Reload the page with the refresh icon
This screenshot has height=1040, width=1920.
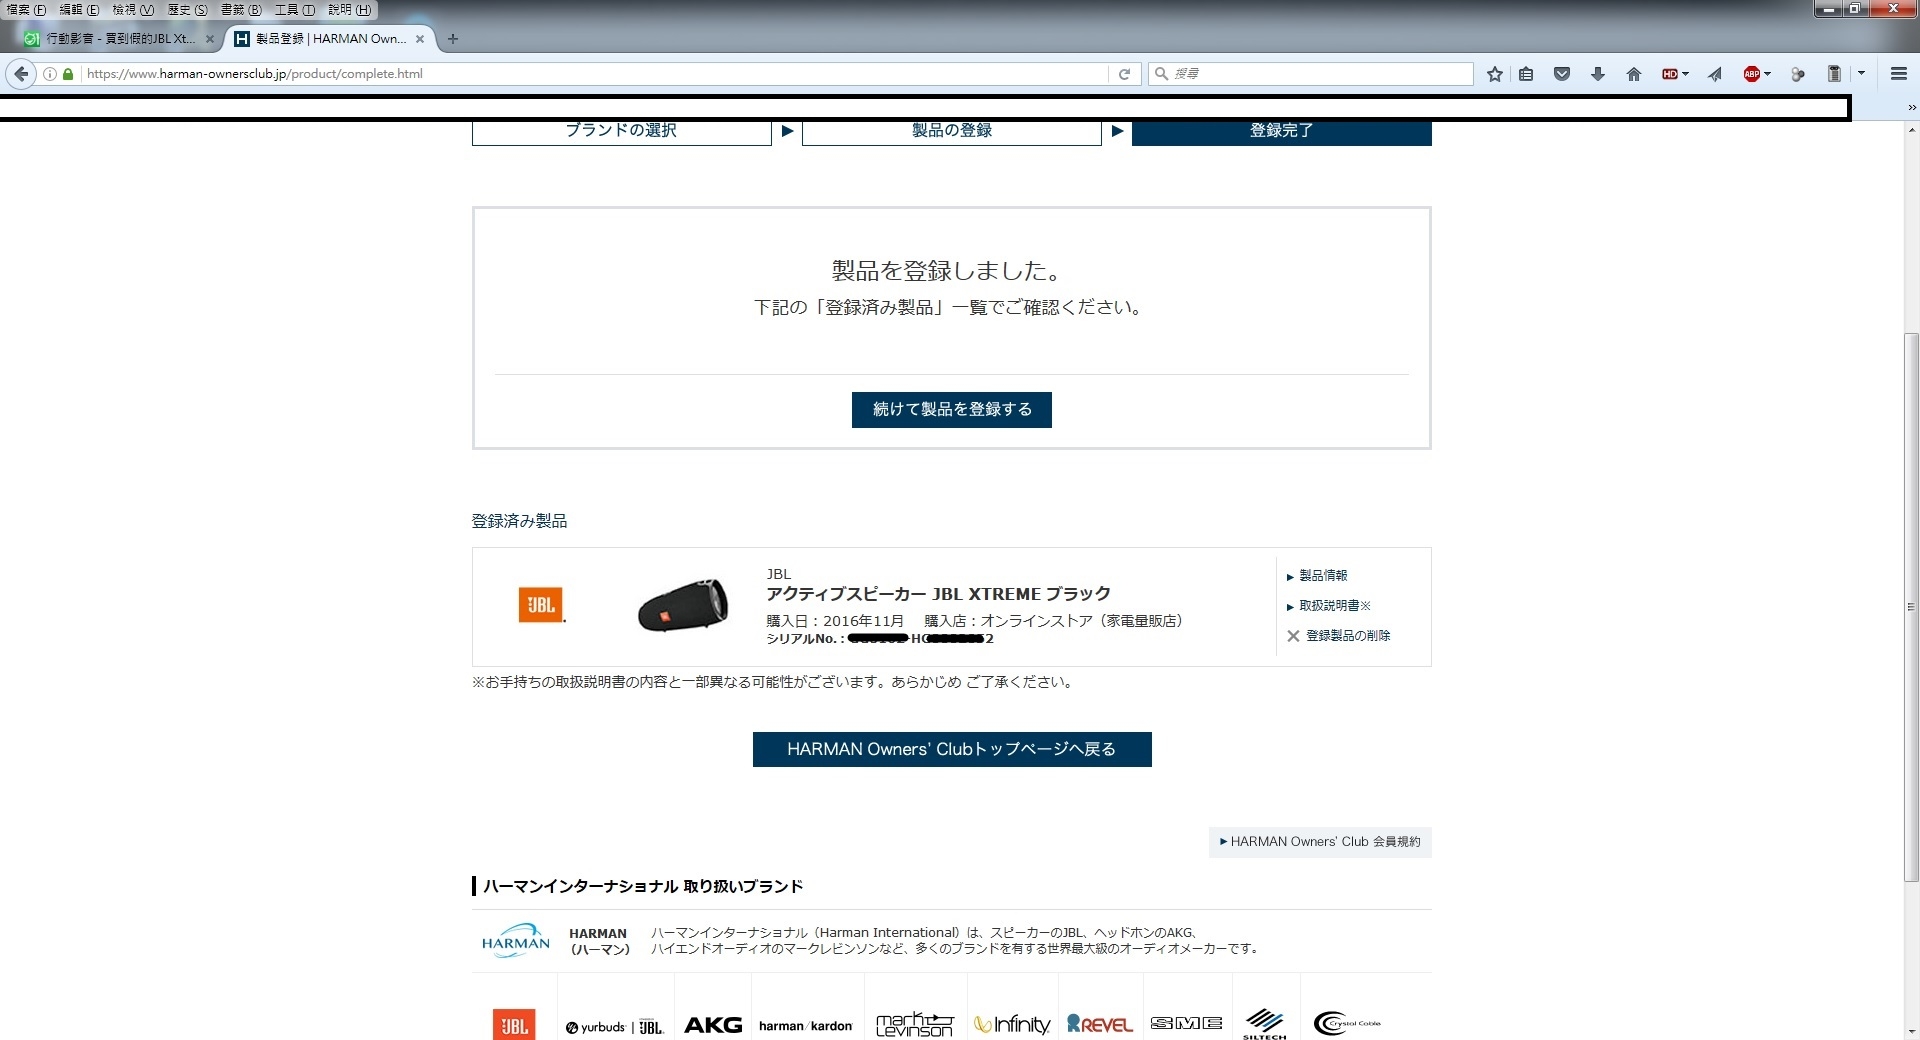coord(1124,74)
